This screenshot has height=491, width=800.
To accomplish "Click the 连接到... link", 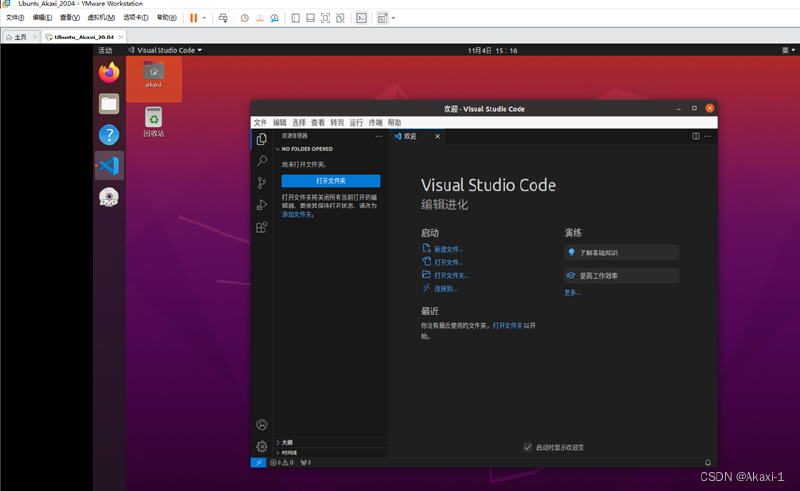I will click(445, 289).
